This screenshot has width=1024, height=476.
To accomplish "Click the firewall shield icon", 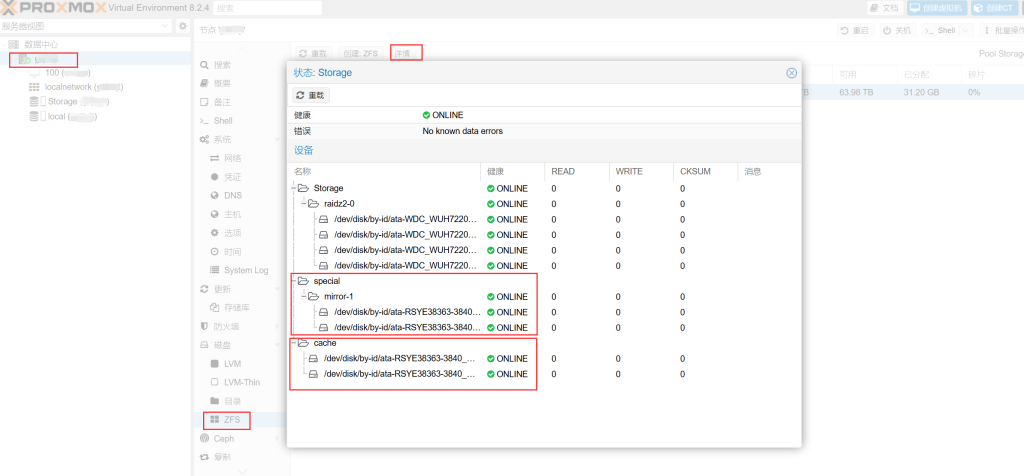I will (x=204, y=326).
